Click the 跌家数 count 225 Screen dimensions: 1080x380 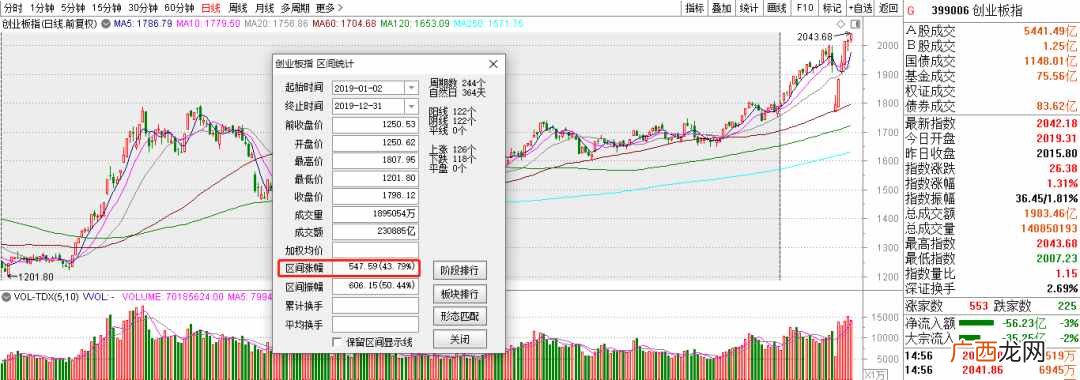(x=1067, y=306)
